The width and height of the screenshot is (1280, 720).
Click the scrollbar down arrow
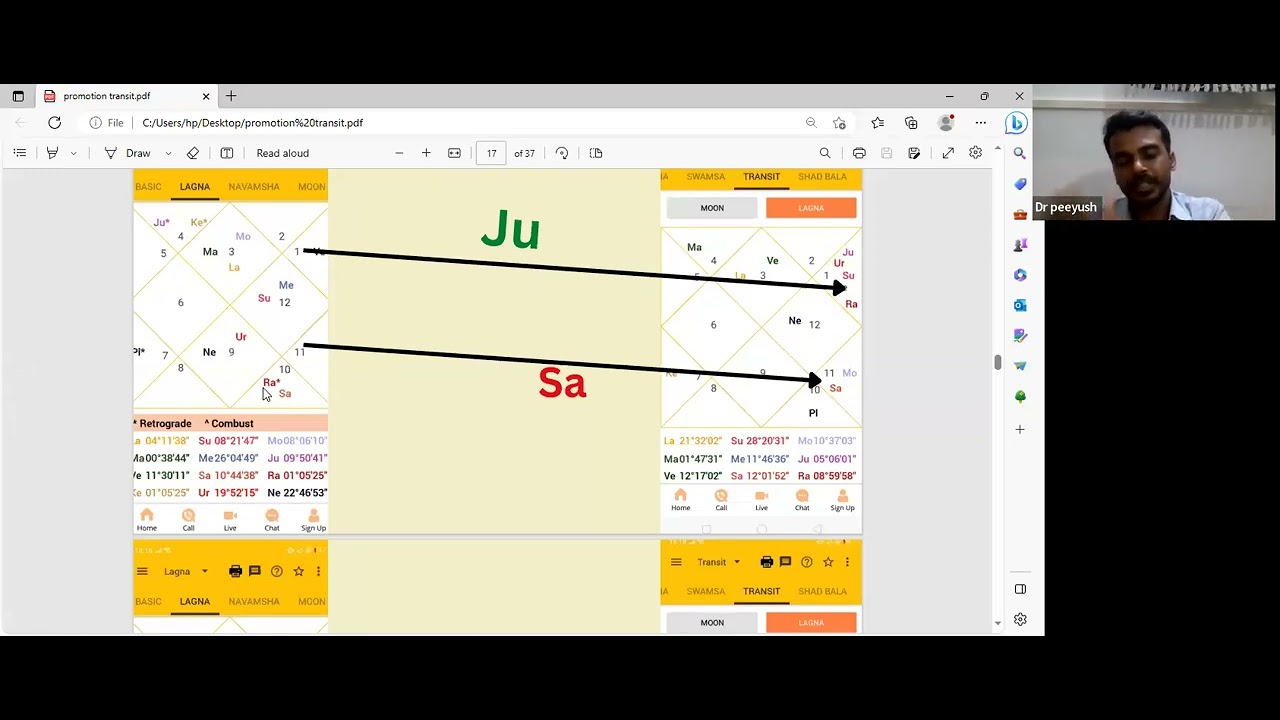(997, 623)
